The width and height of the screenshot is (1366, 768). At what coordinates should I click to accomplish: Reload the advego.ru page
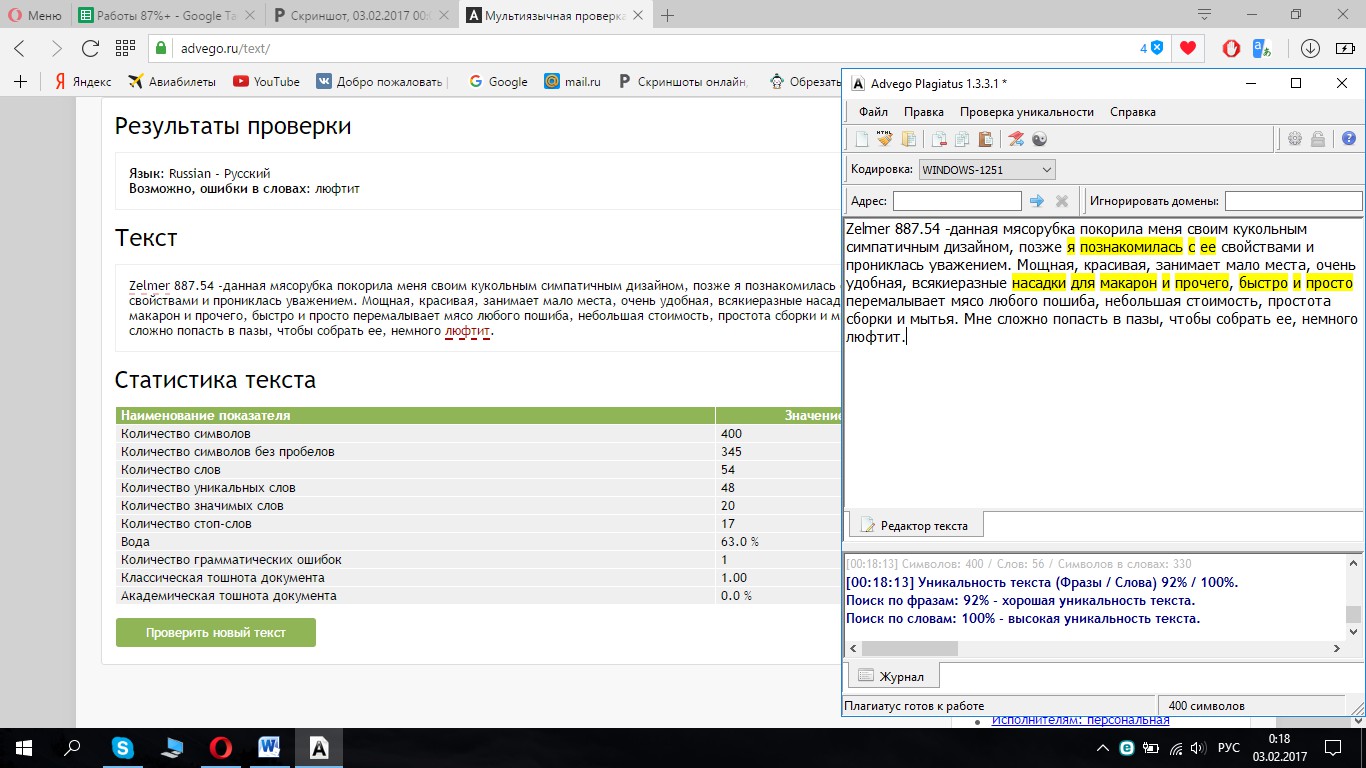[x=91, y=48]
